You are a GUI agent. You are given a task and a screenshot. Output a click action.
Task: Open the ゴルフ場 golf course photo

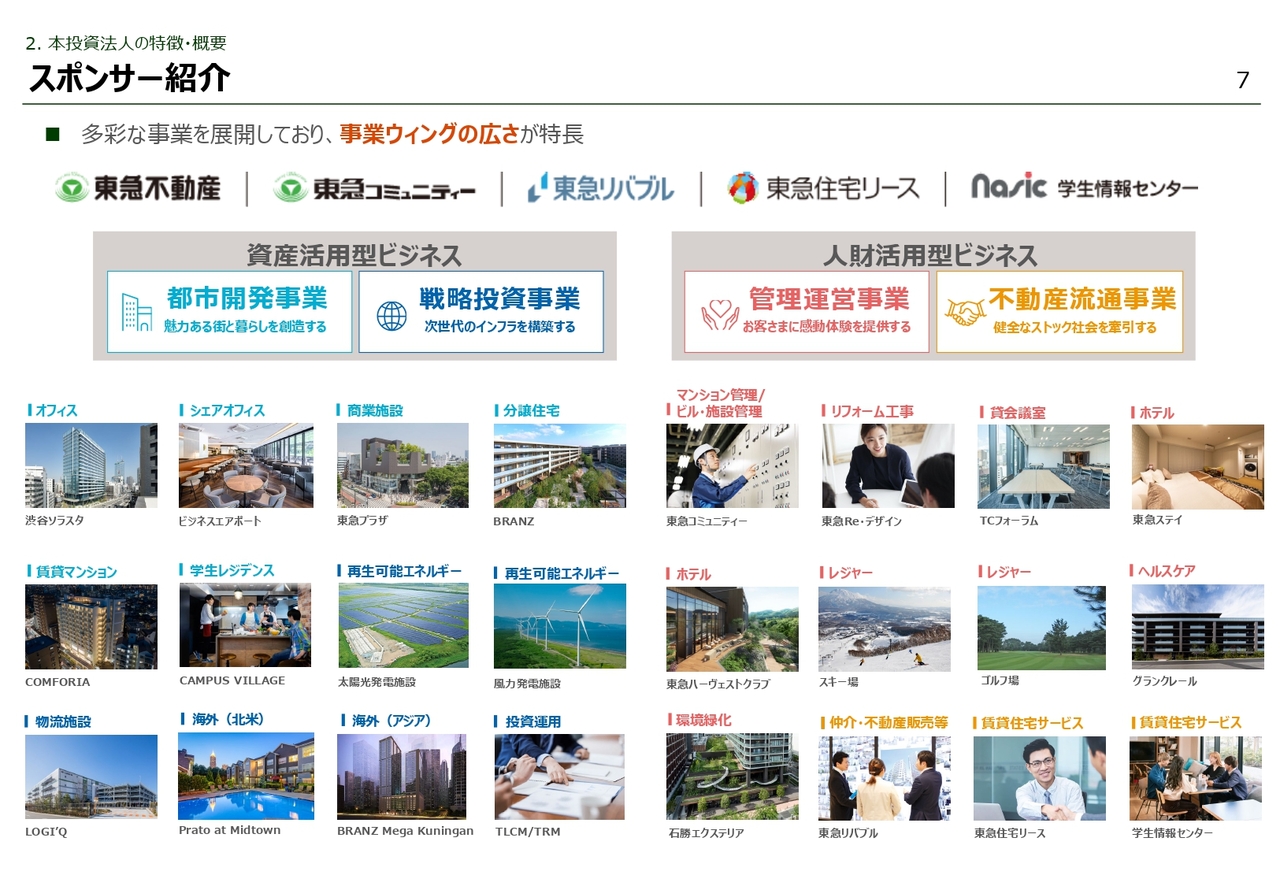pos(1042,628)
